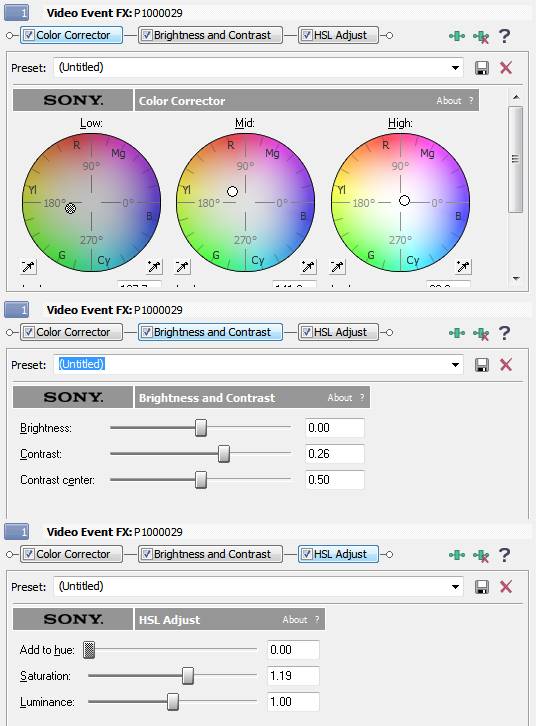The image size is (536, 726).
Task: Toggle Color Corrector checkbox in Brightness and Contrast panel chain
Action: 29,332
